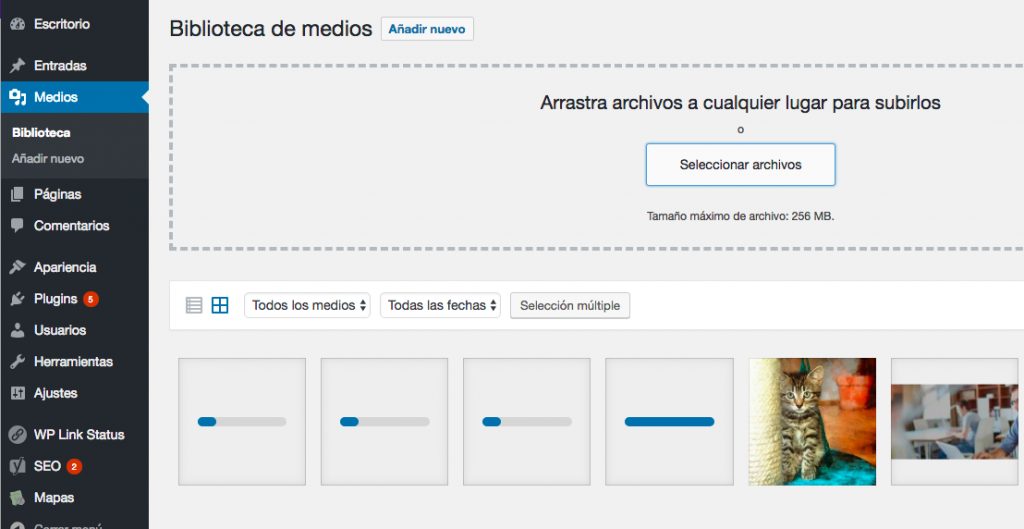Click the Mapas map icon
Screen dimensions: 1024x529
pos(18,498)
